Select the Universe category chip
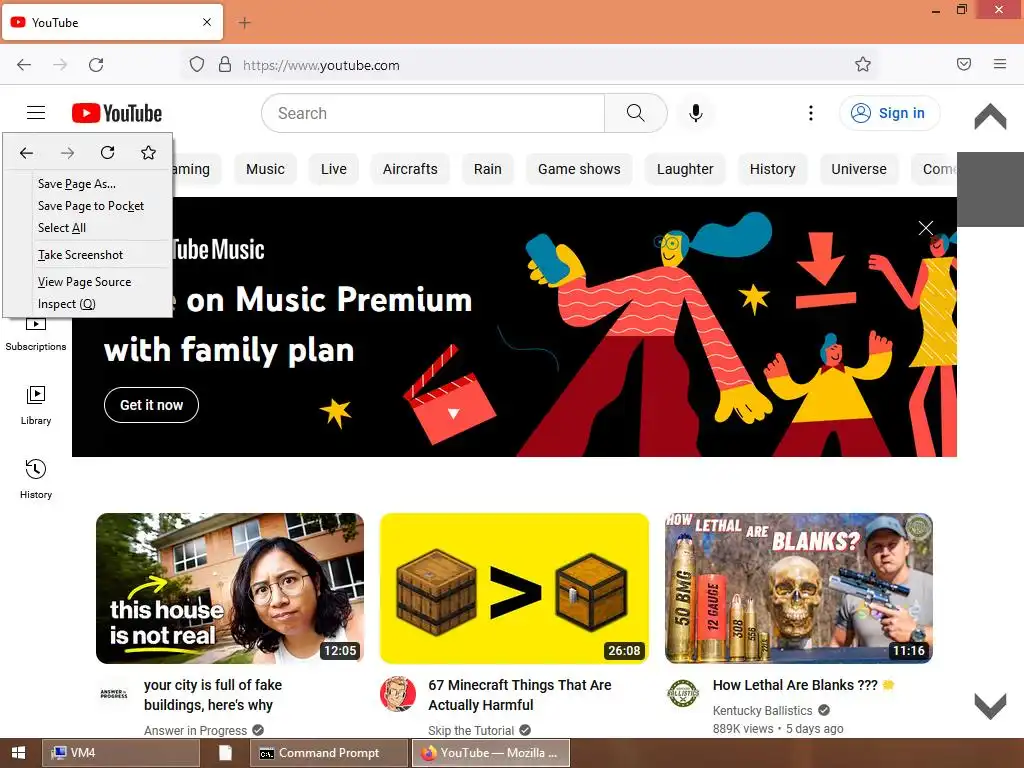 [x=859, y=169]
